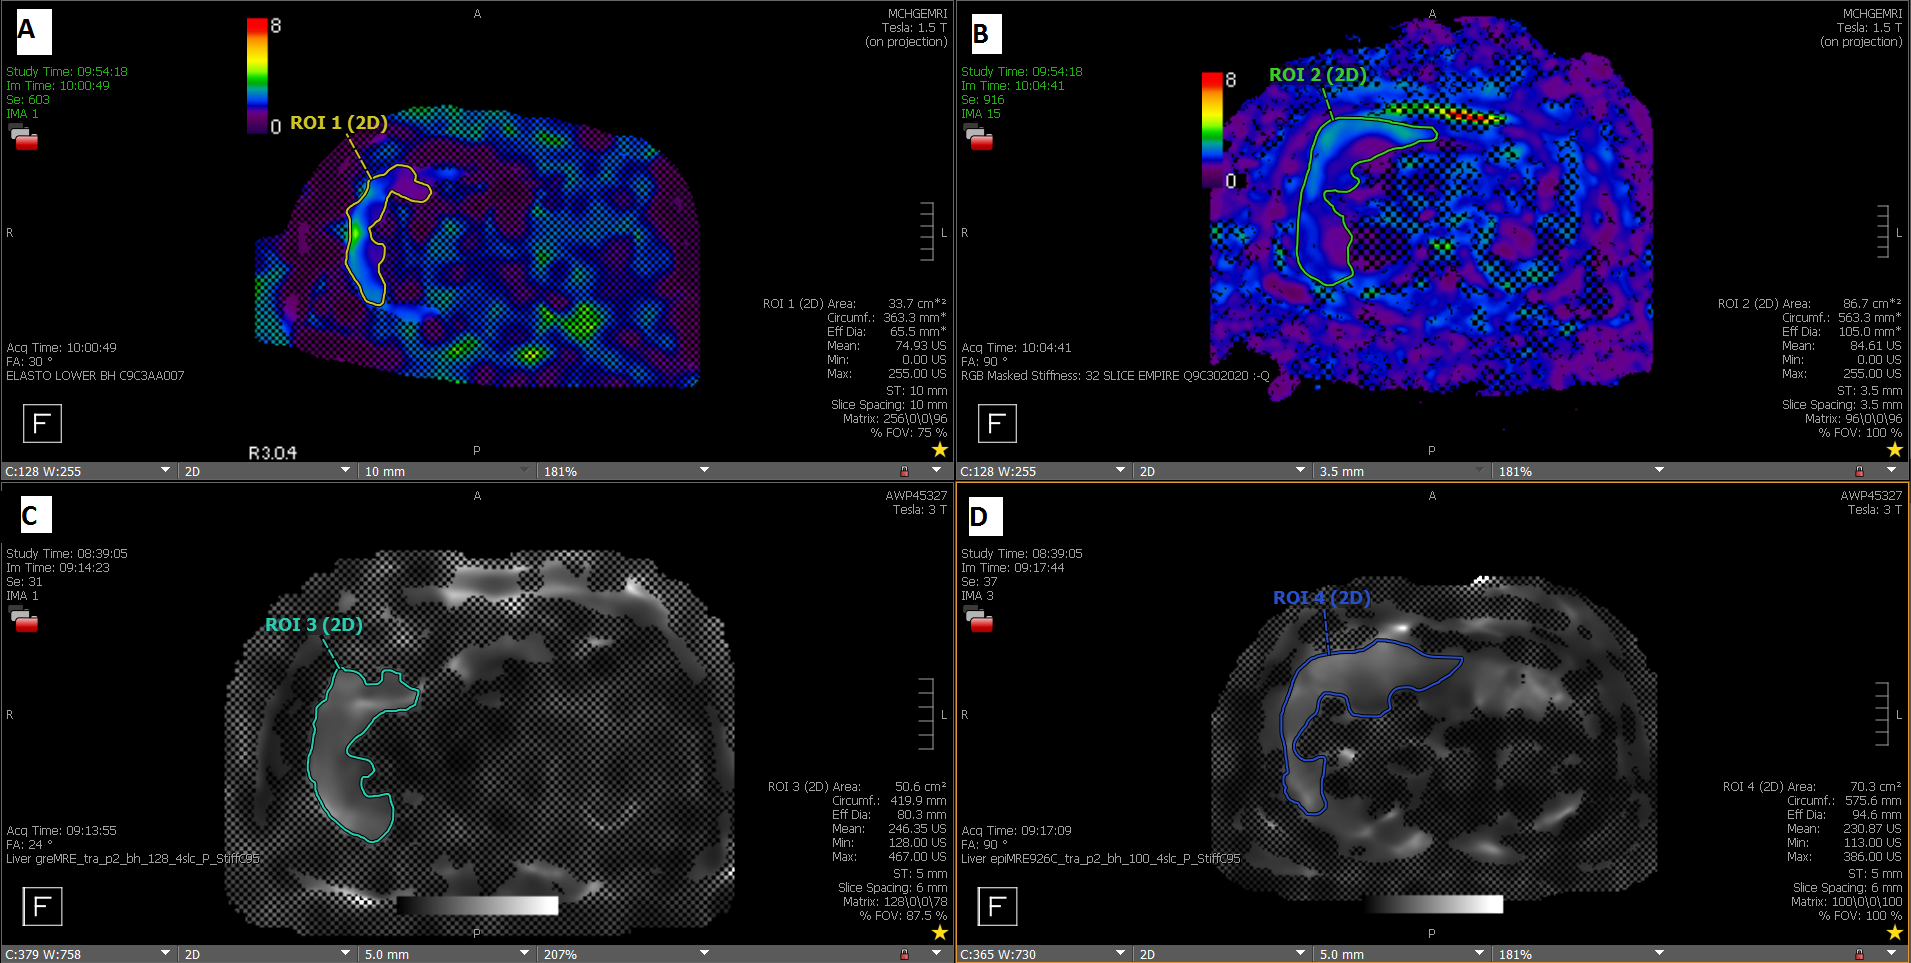Screen dimensions: 1911x963
Task: Click the series stack icon in panel B
Action: tap(977, 137)
